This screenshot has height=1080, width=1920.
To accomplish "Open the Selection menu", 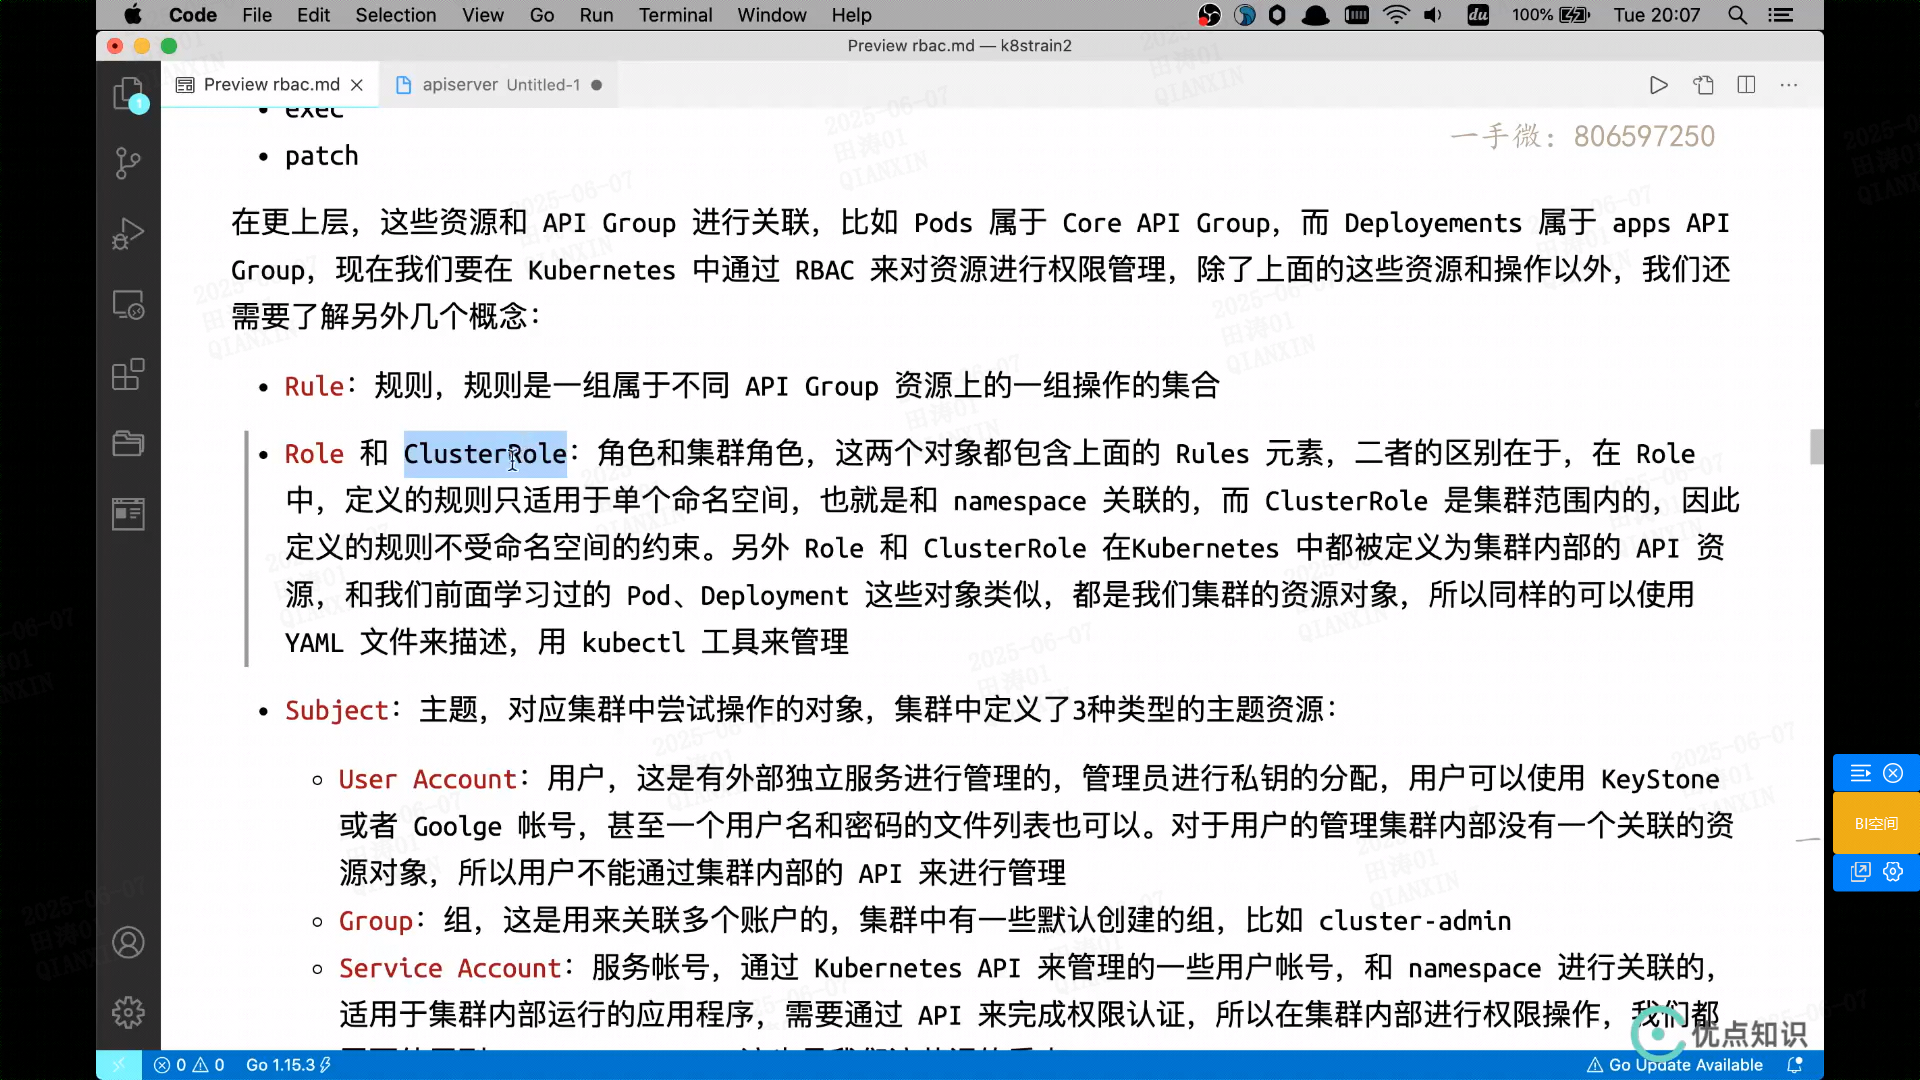I will point(395,15).
